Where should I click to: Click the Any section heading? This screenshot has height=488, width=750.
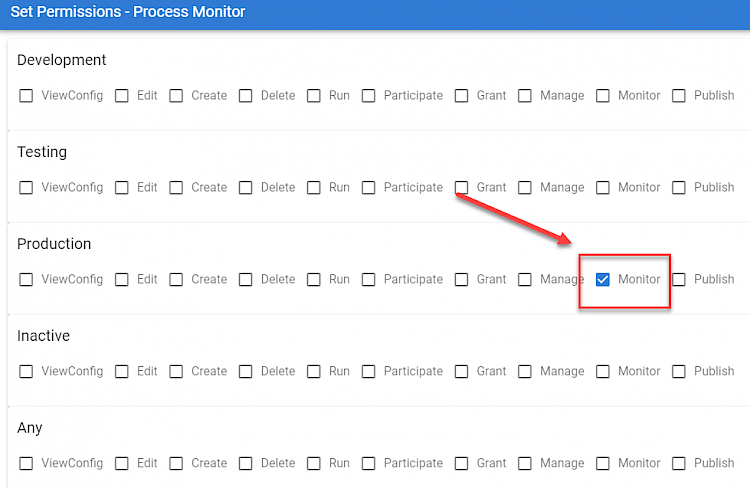coord(30,428)
